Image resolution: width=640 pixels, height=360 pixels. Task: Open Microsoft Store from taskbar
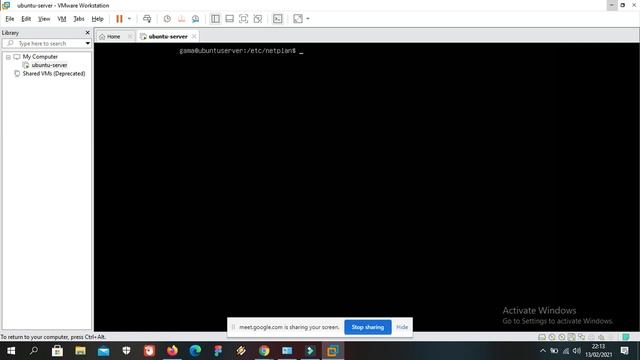57,351
